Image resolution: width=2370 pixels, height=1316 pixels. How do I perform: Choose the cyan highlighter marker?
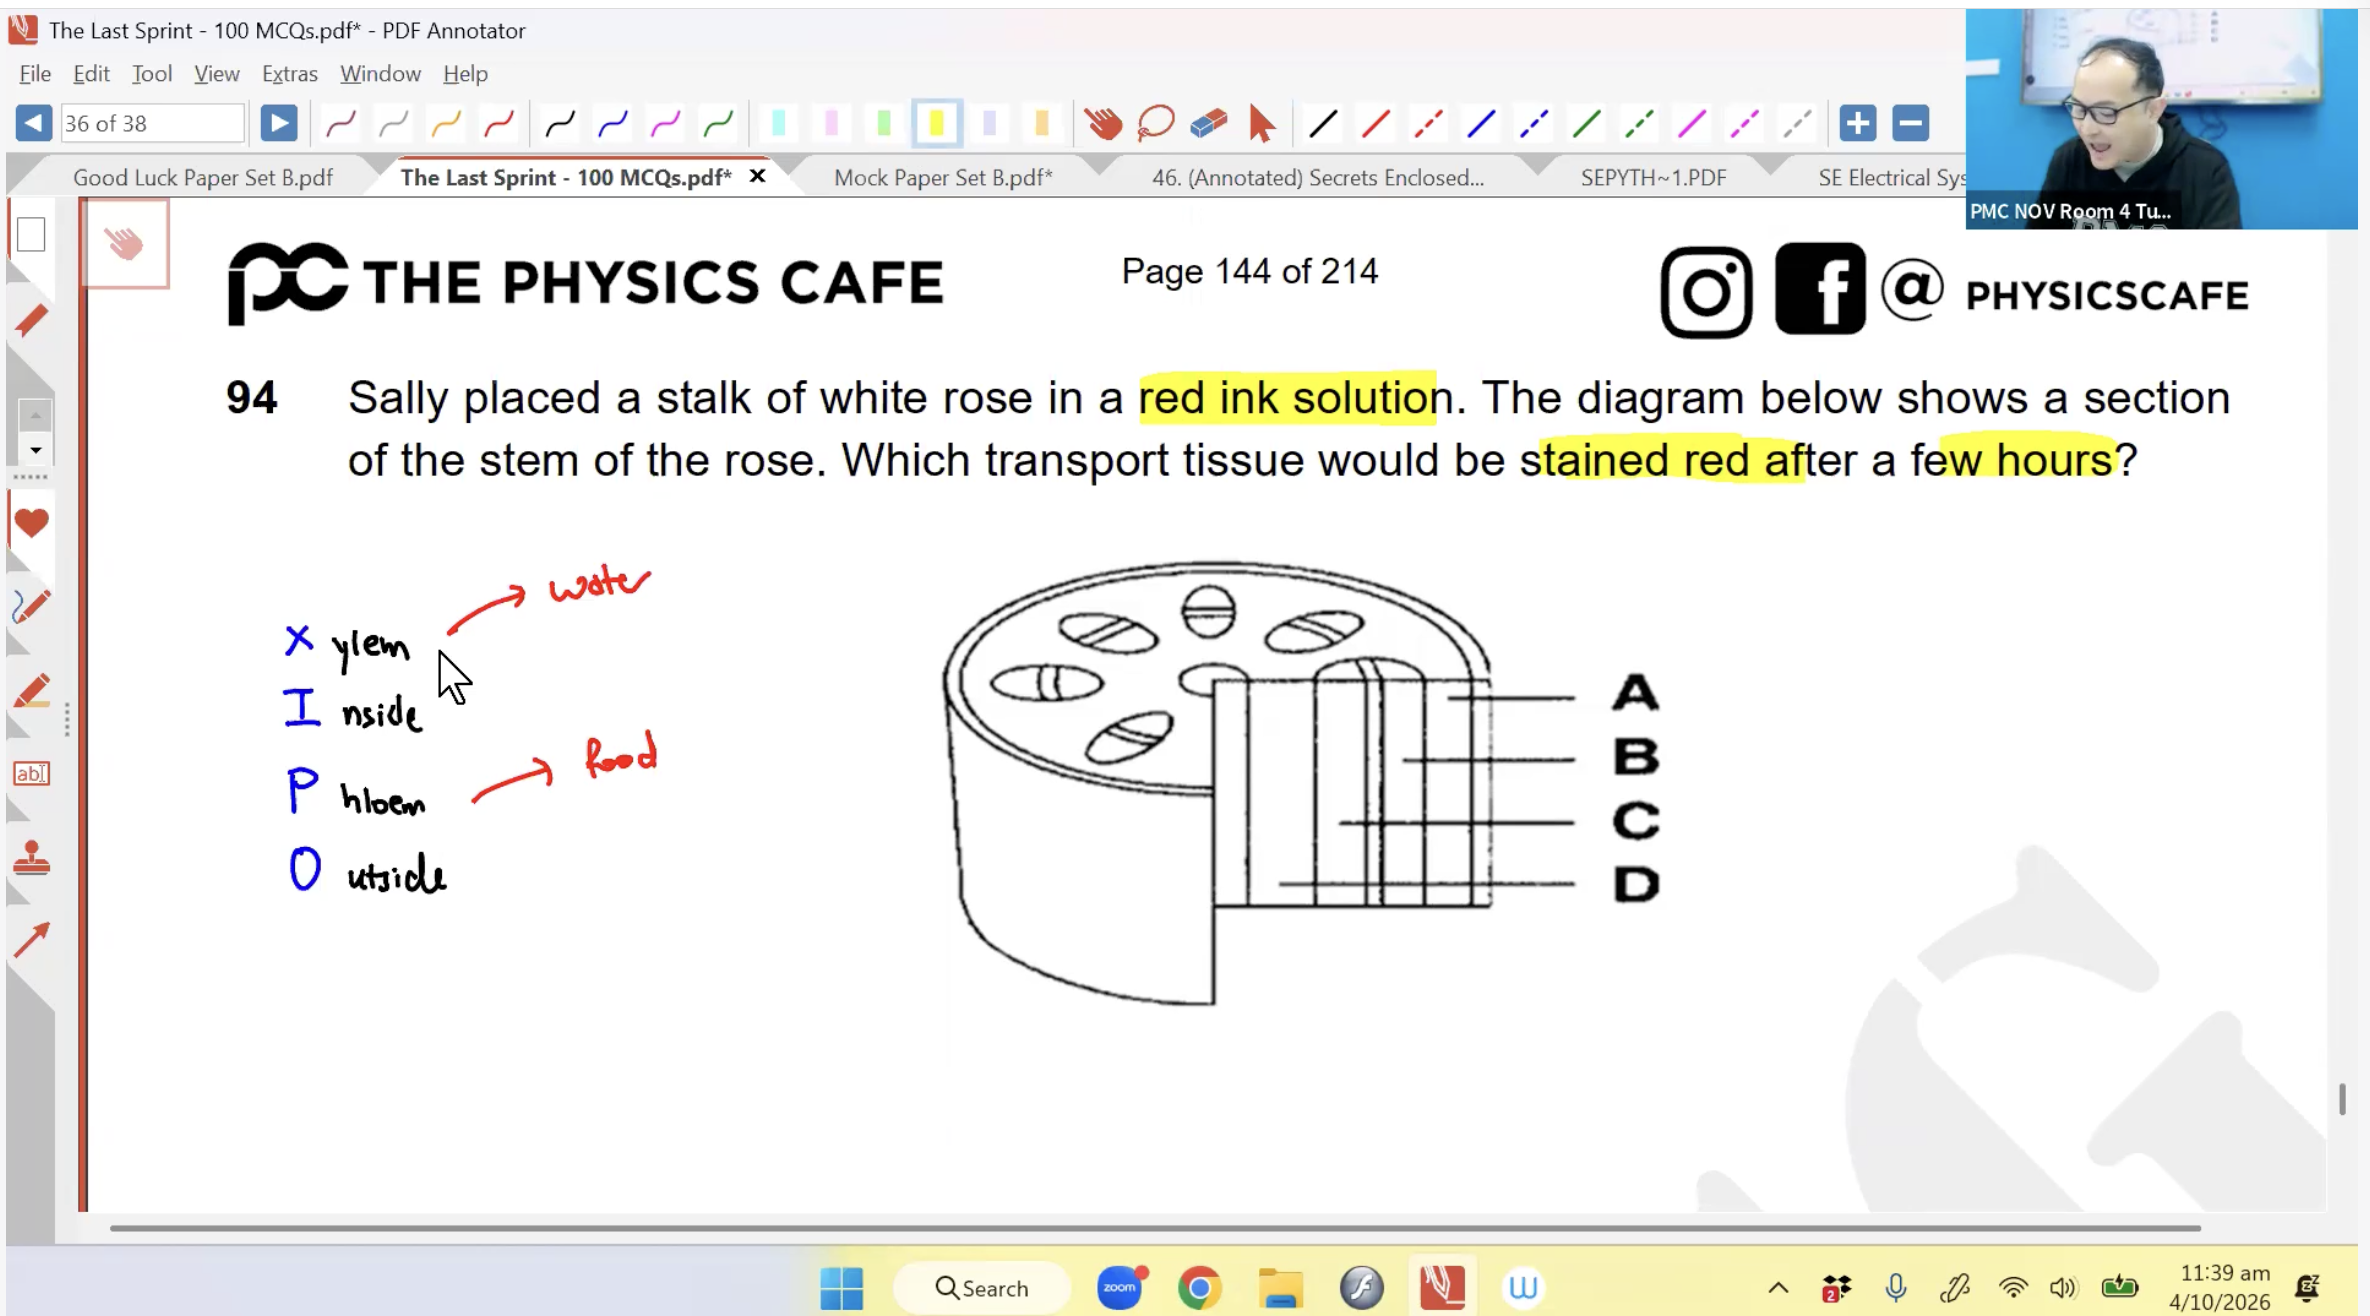click(778, 124)
